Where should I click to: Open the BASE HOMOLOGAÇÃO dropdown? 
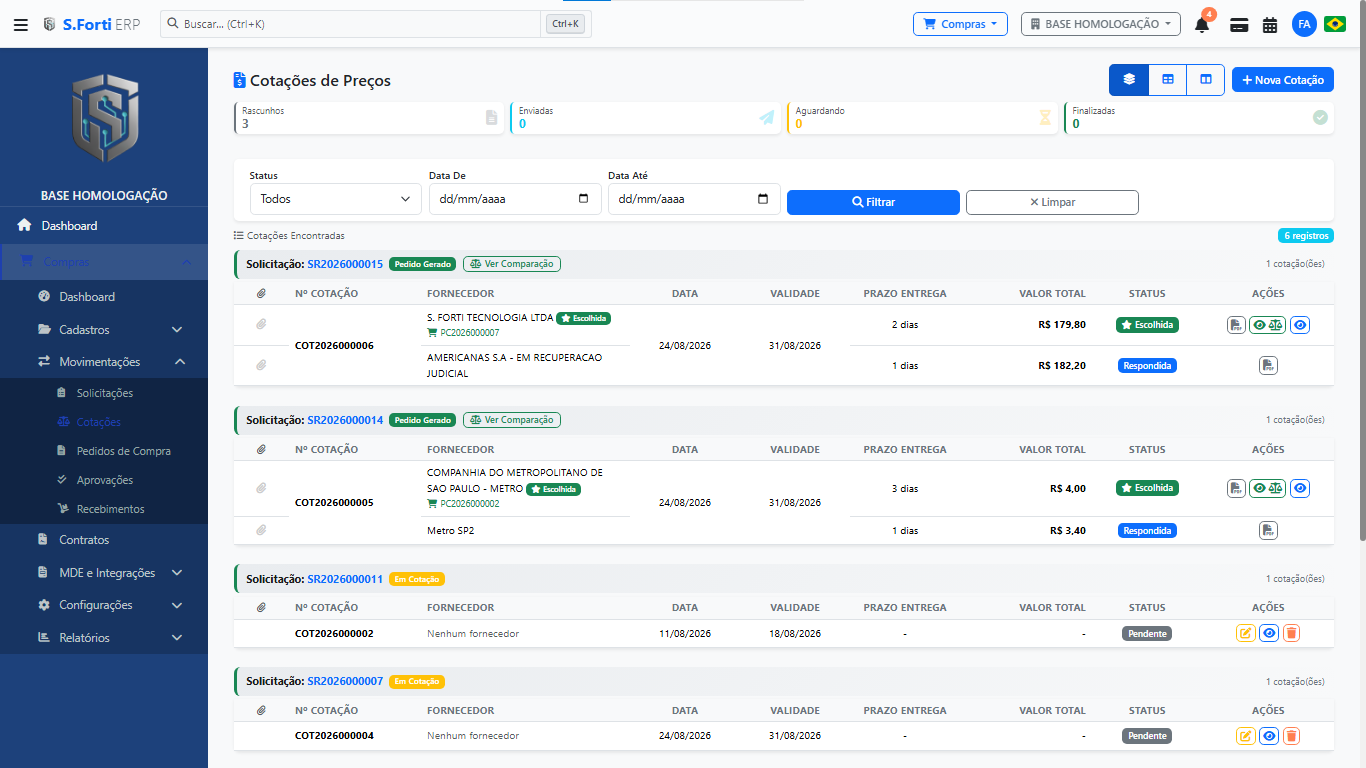1101,24
